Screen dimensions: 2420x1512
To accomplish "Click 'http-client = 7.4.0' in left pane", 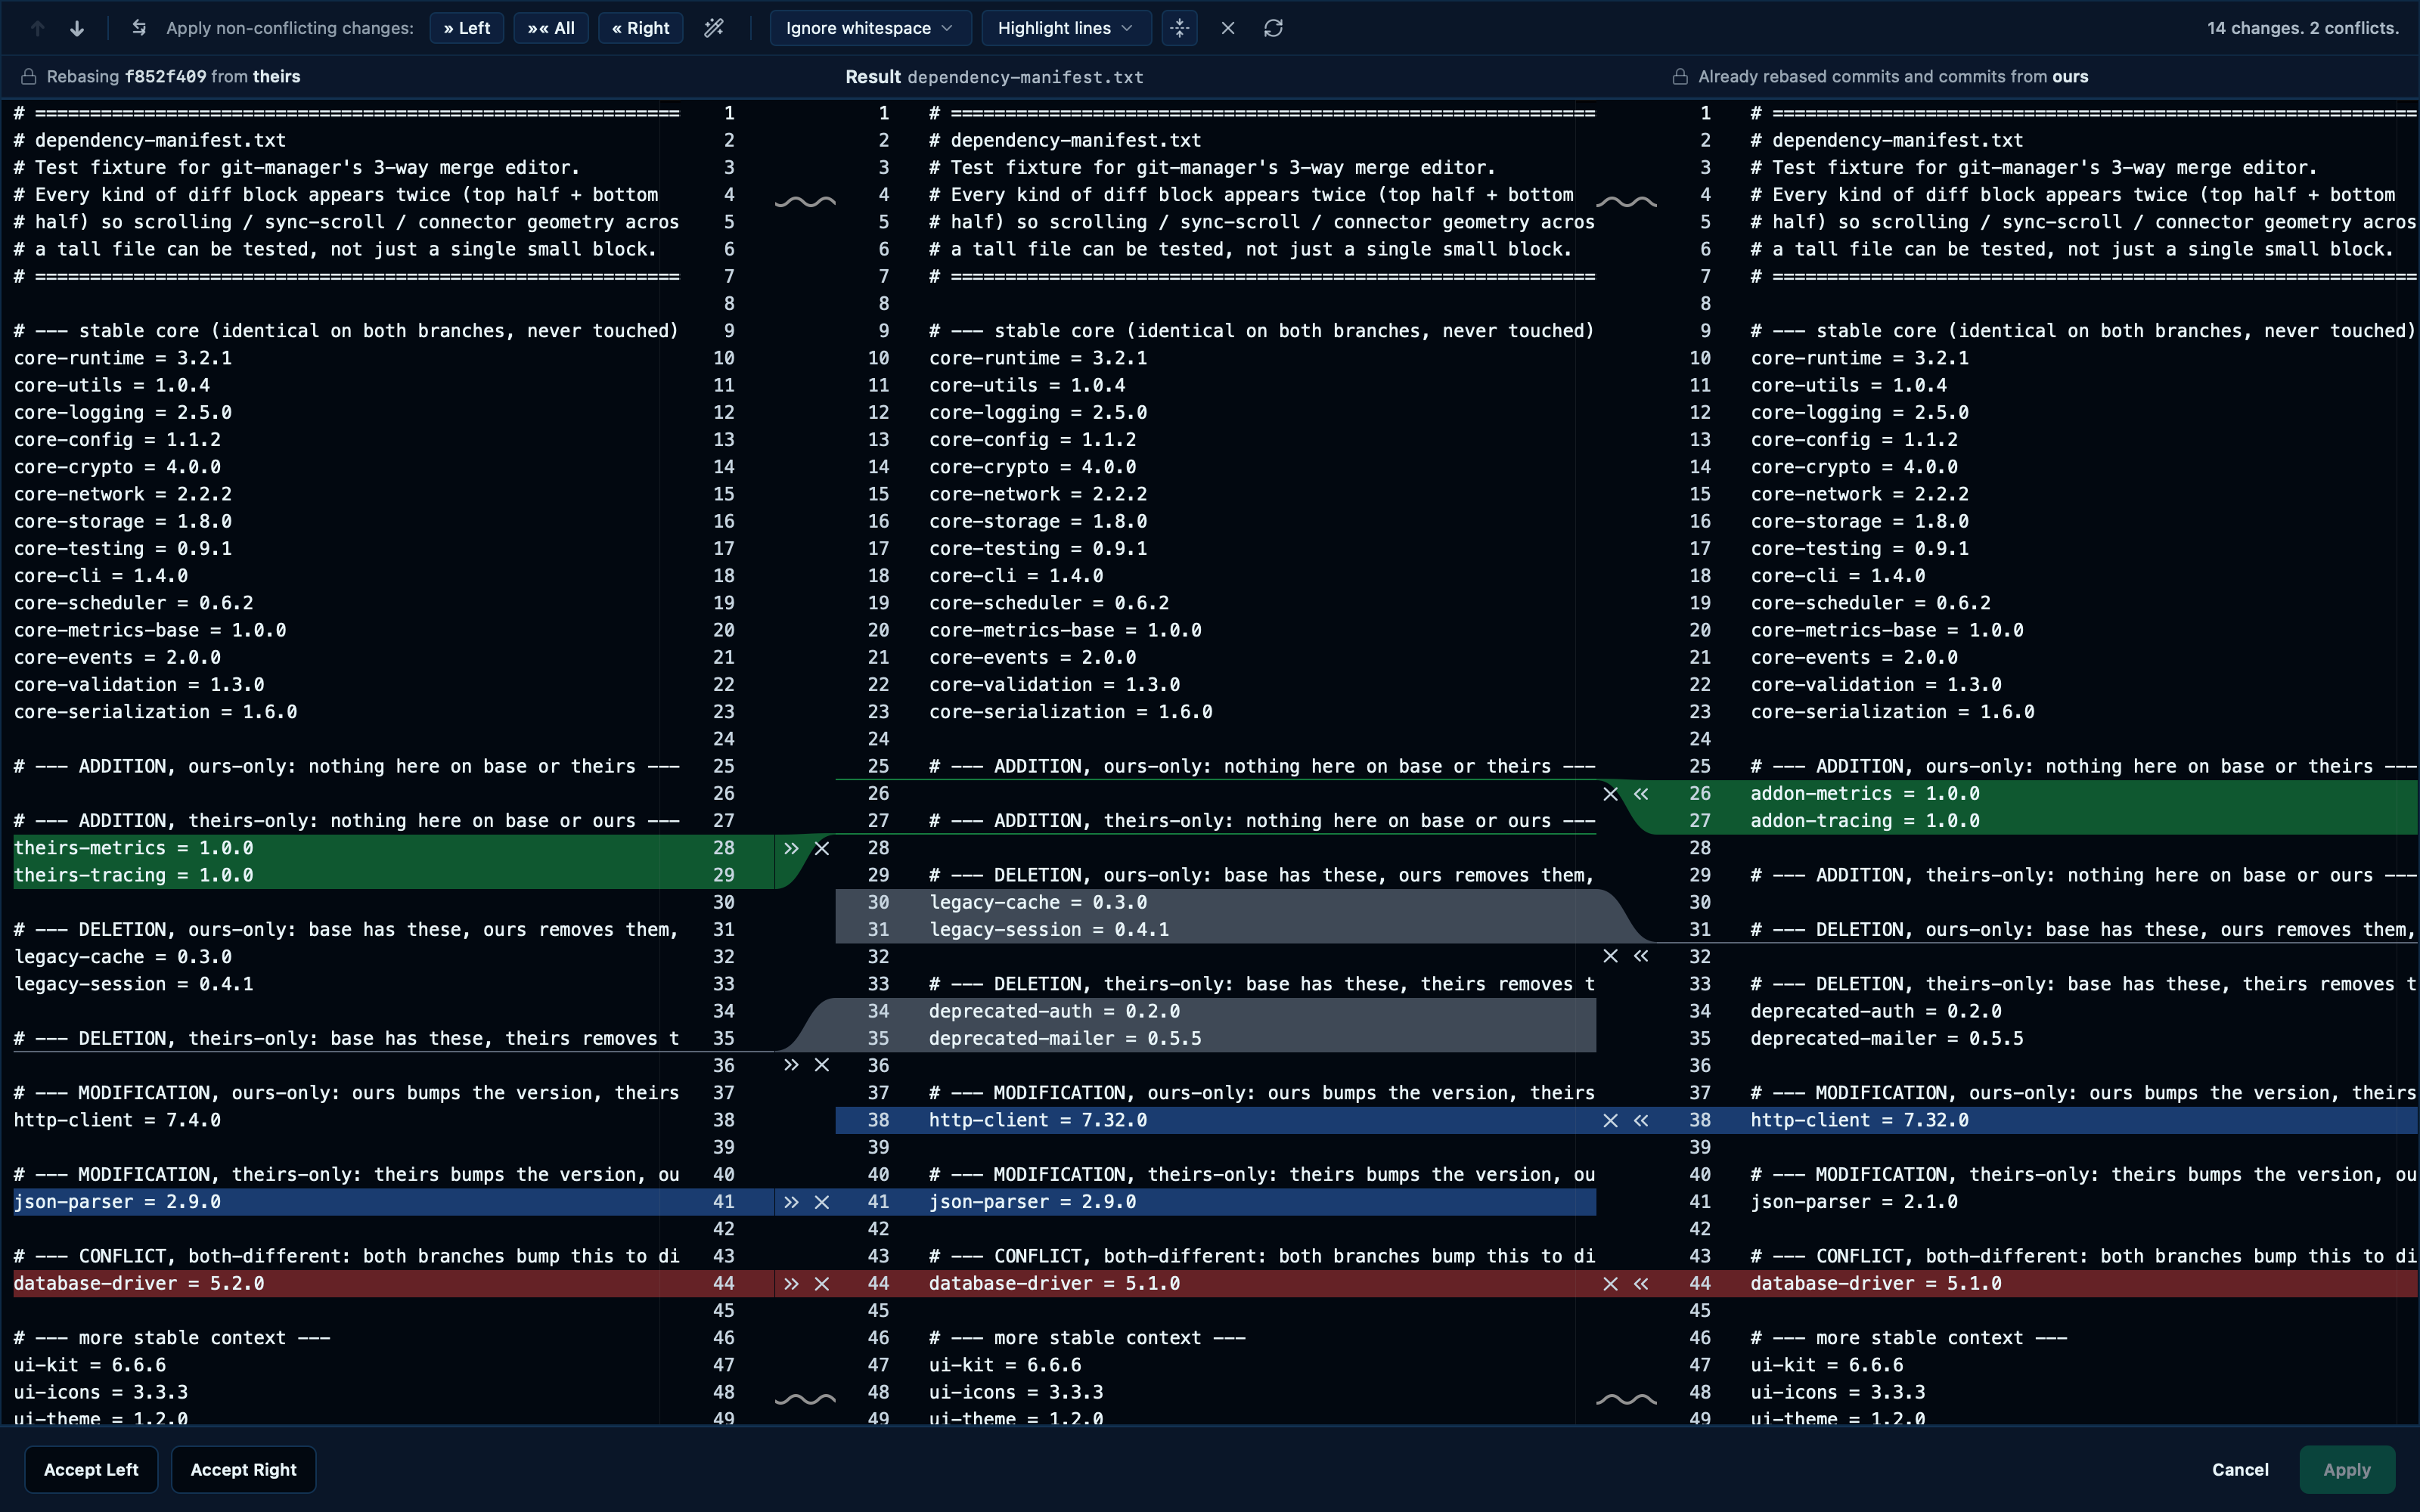I will [117, 1120].
